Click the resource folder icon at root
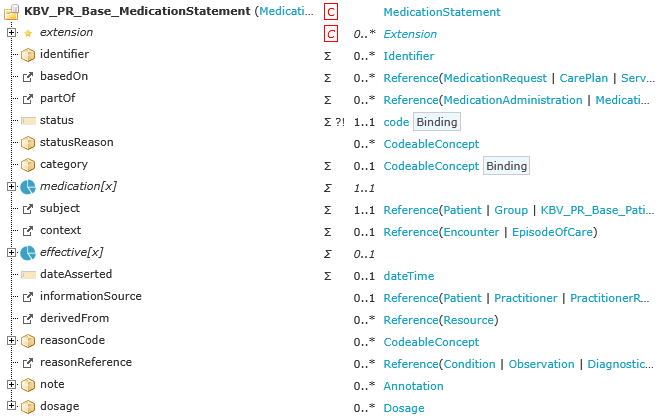The image size is (660, 418). click(12, 12)
